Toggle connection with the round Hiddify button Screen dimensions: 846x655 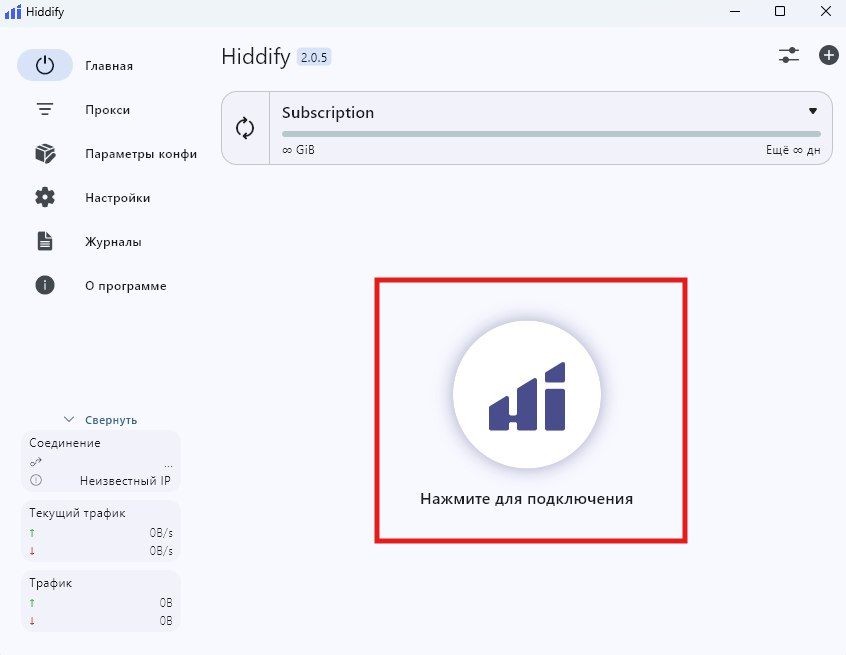click(527, 395)
